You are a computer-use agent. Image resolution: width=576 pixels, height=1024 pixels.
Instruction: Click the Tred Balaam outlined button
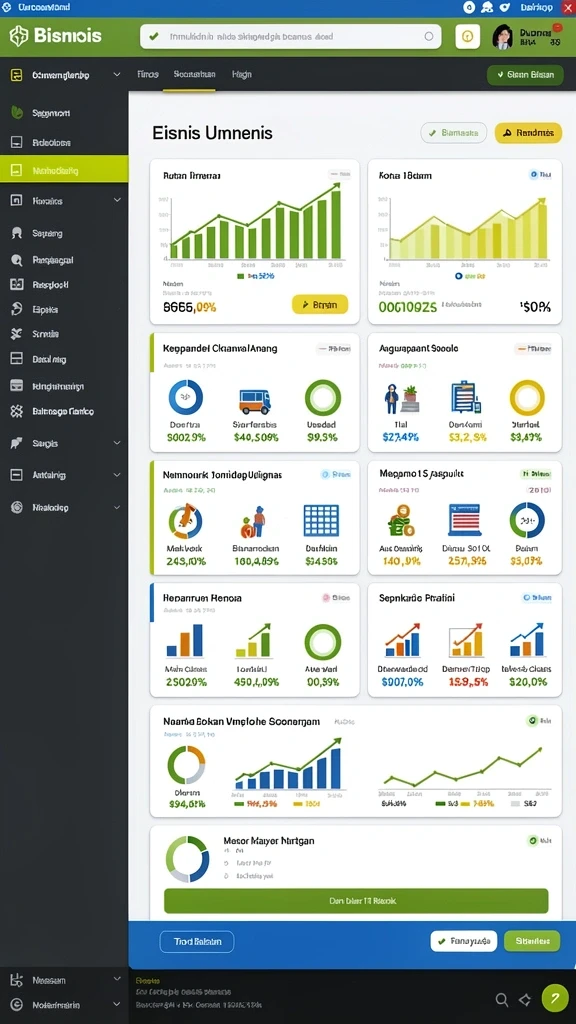tap(197, 941)
